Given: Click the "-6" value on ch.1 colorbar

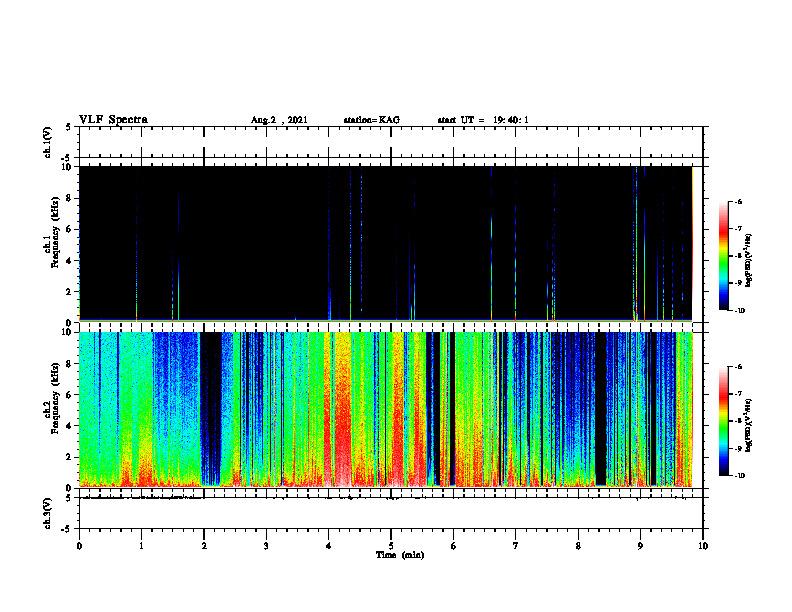Looking at the screenshot, I should click(x=738, y=201).
